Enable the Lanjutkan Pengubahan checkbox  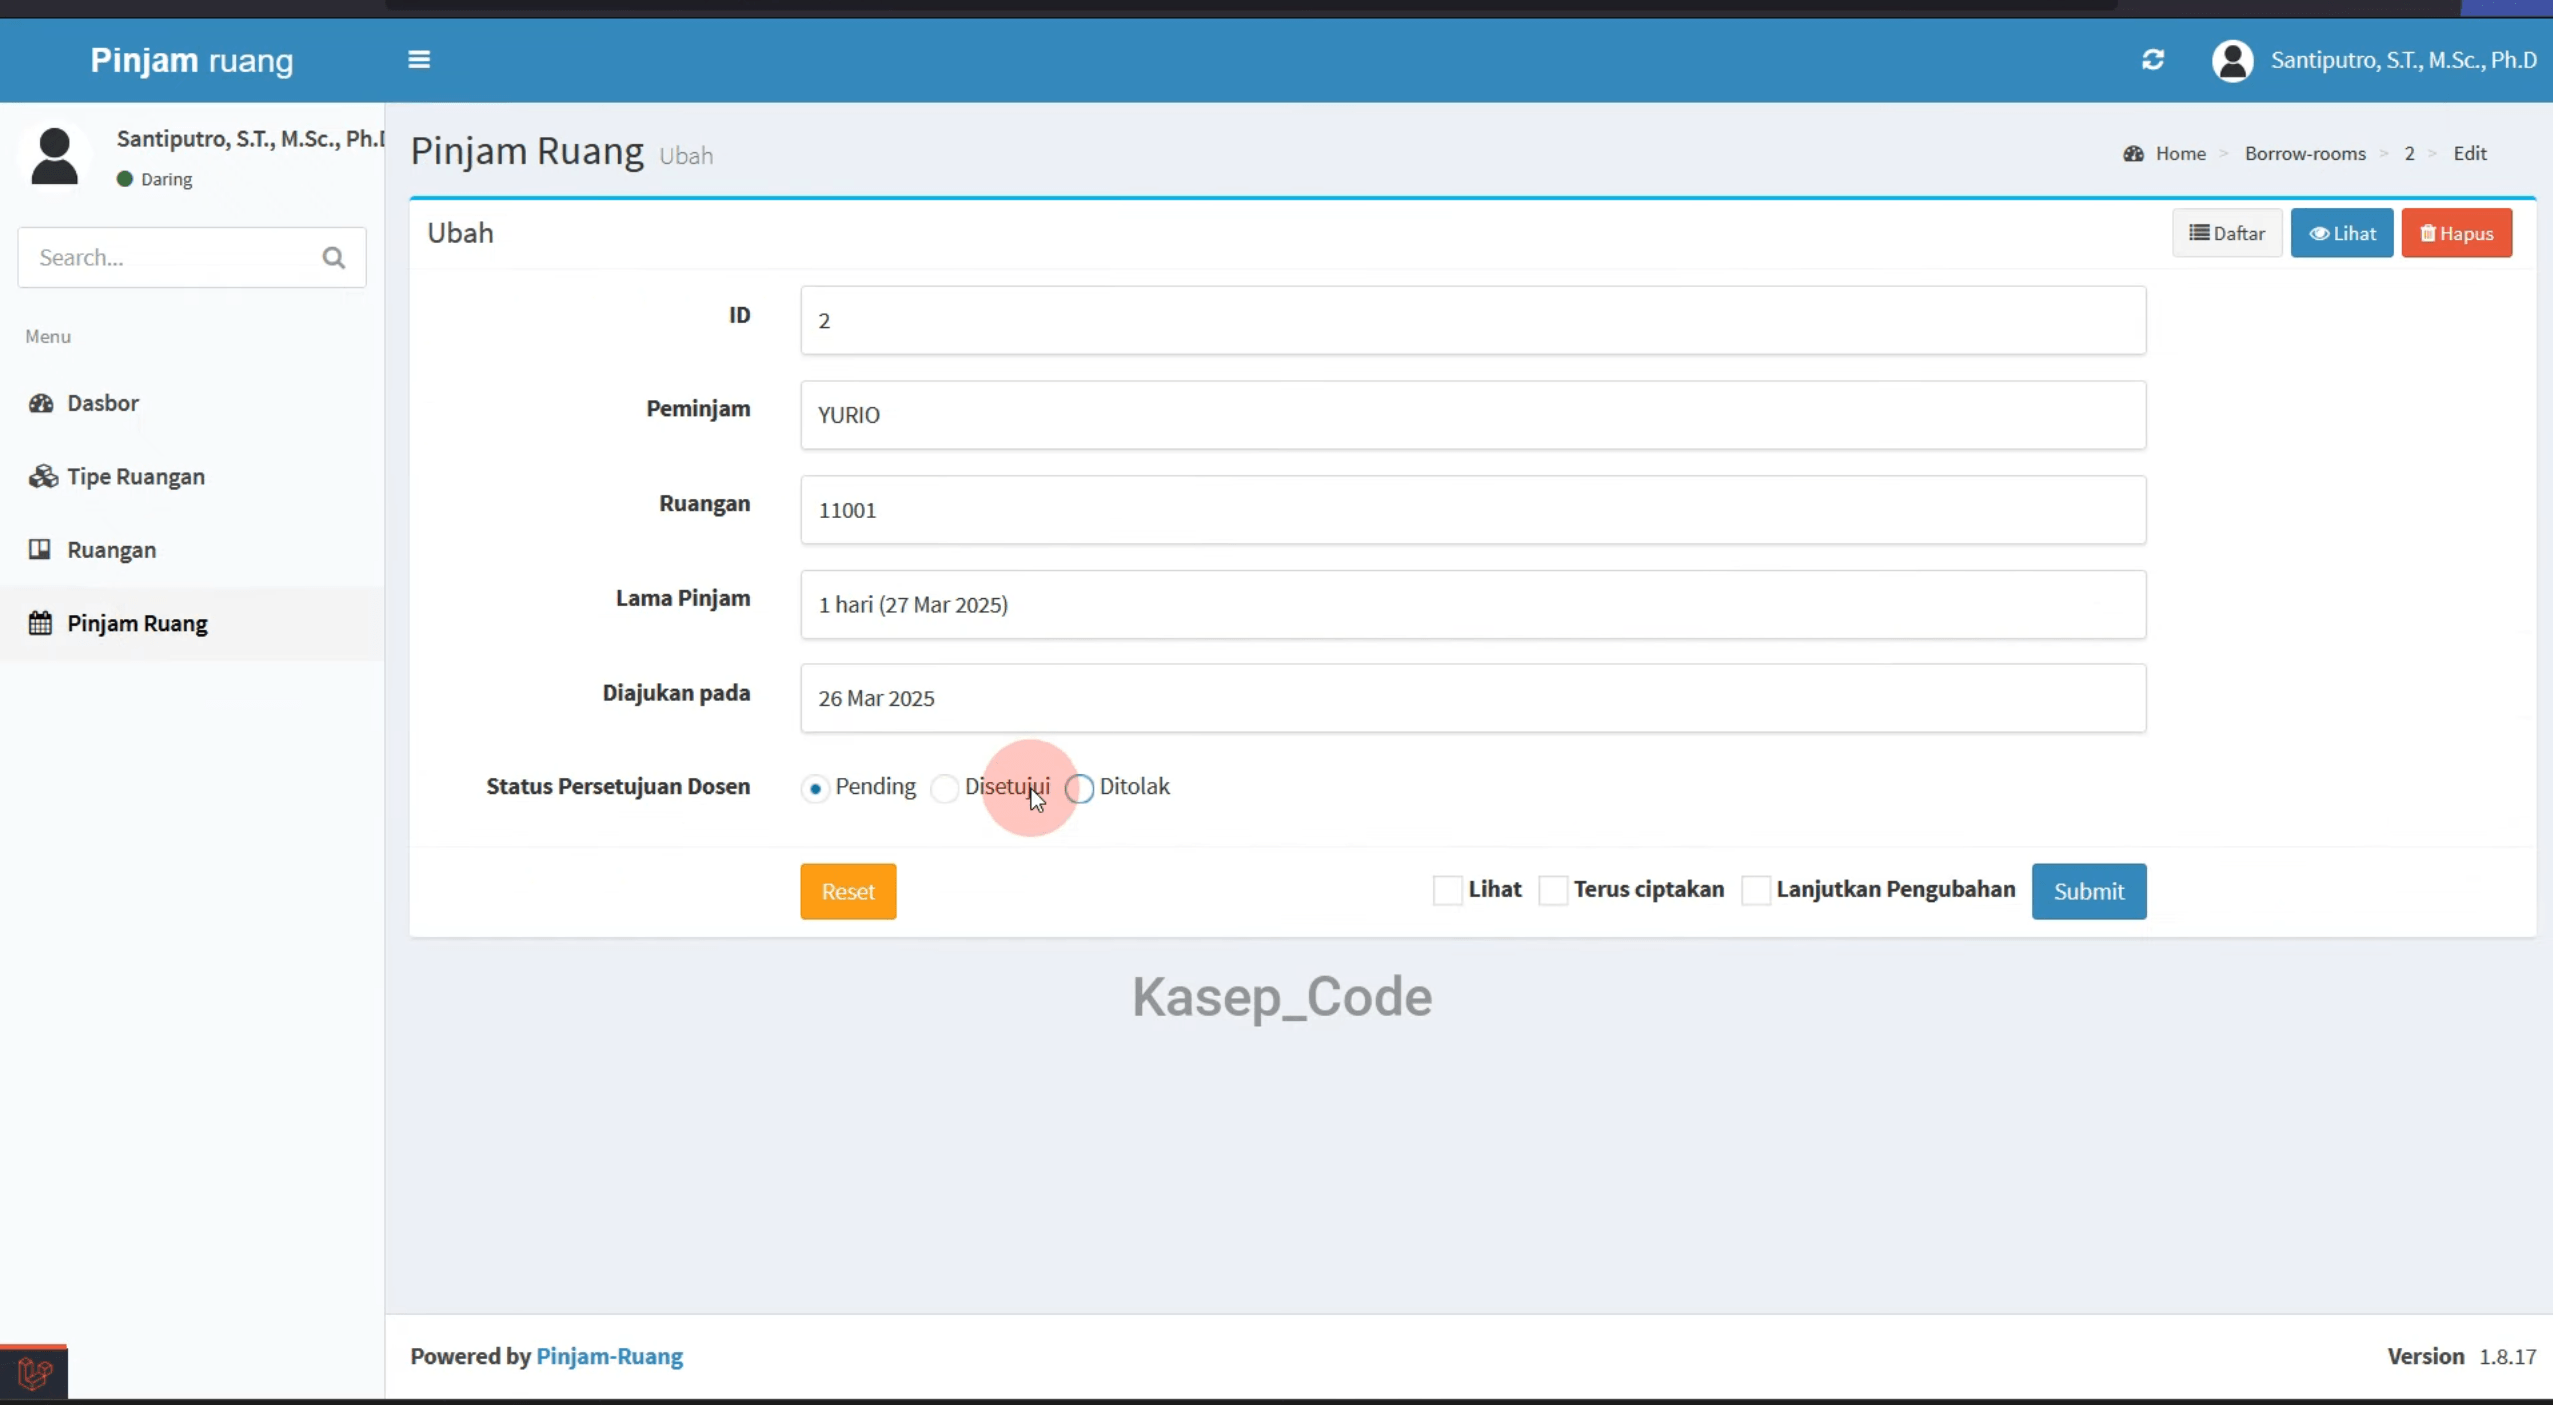[1756, 890]
